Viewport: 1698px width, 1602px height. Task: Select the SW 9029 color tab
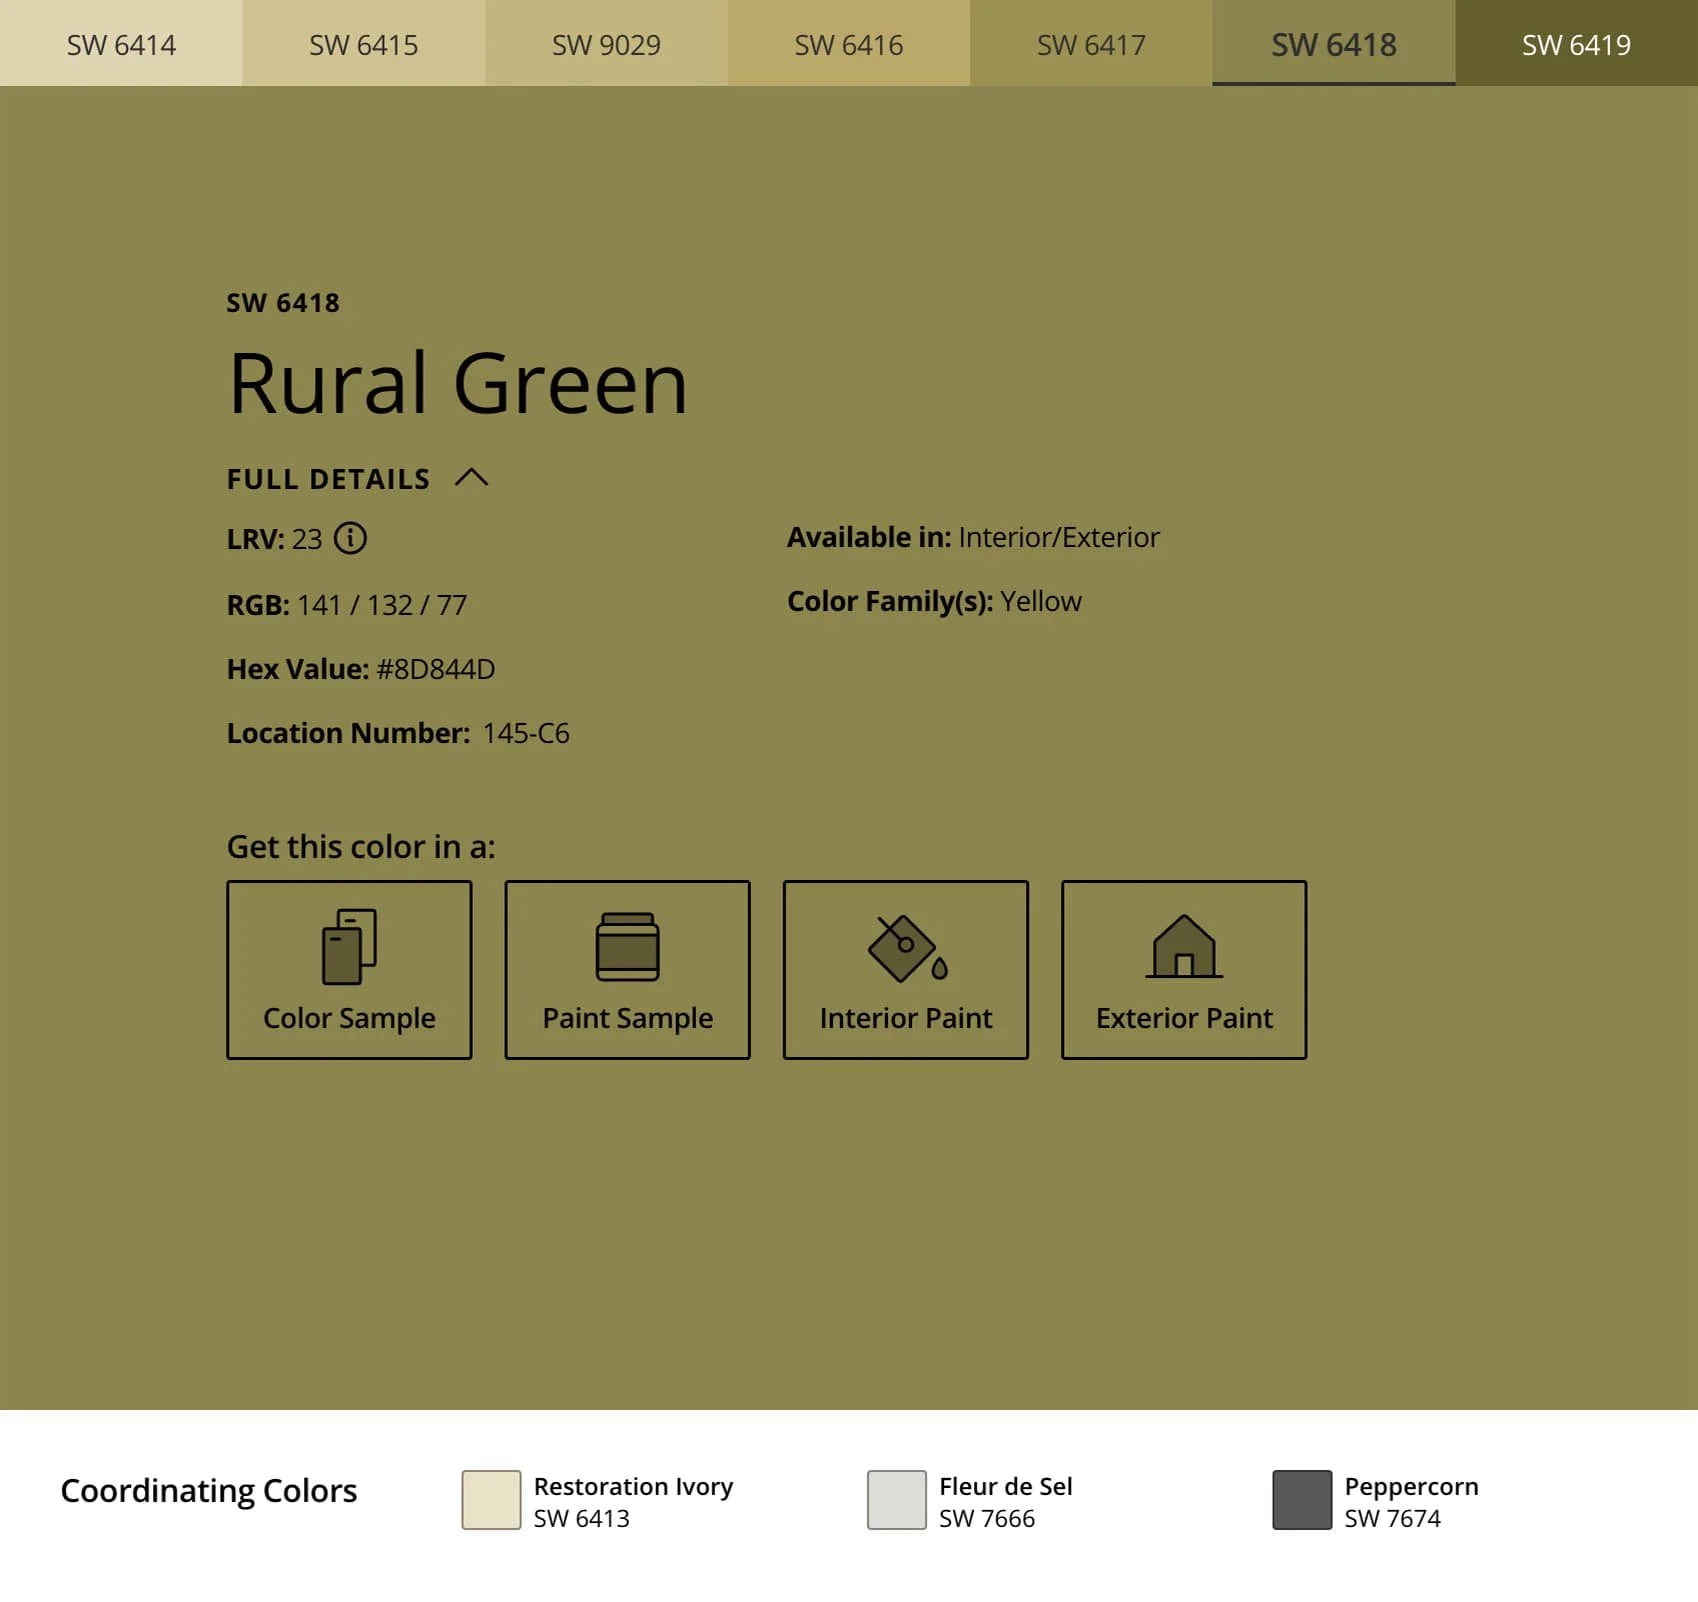point(606,43)
